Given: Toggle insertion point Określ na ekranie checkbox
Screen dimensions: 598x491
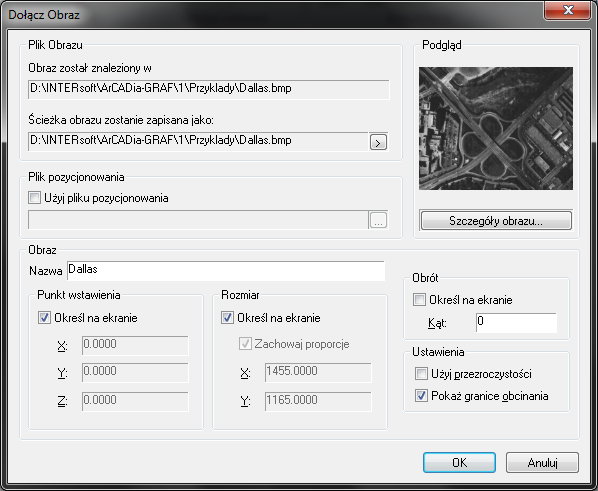Looking at the screenshot, I should point(44,317).
